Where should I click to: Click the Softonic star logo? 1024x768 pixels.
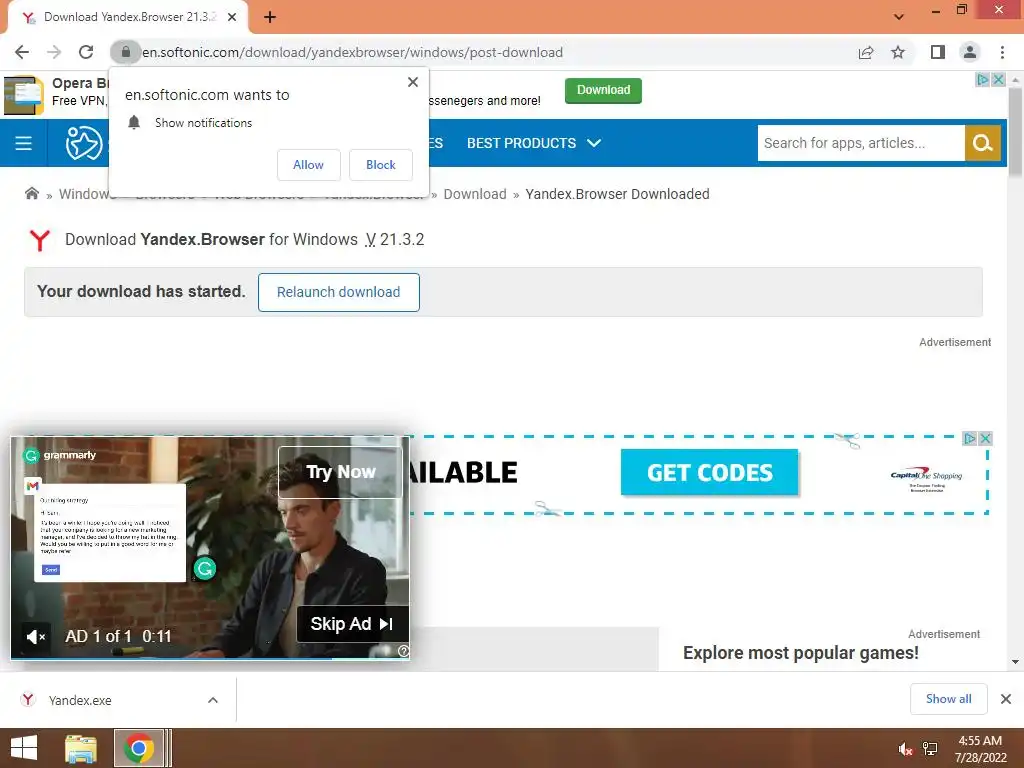(x=84, y=143)
